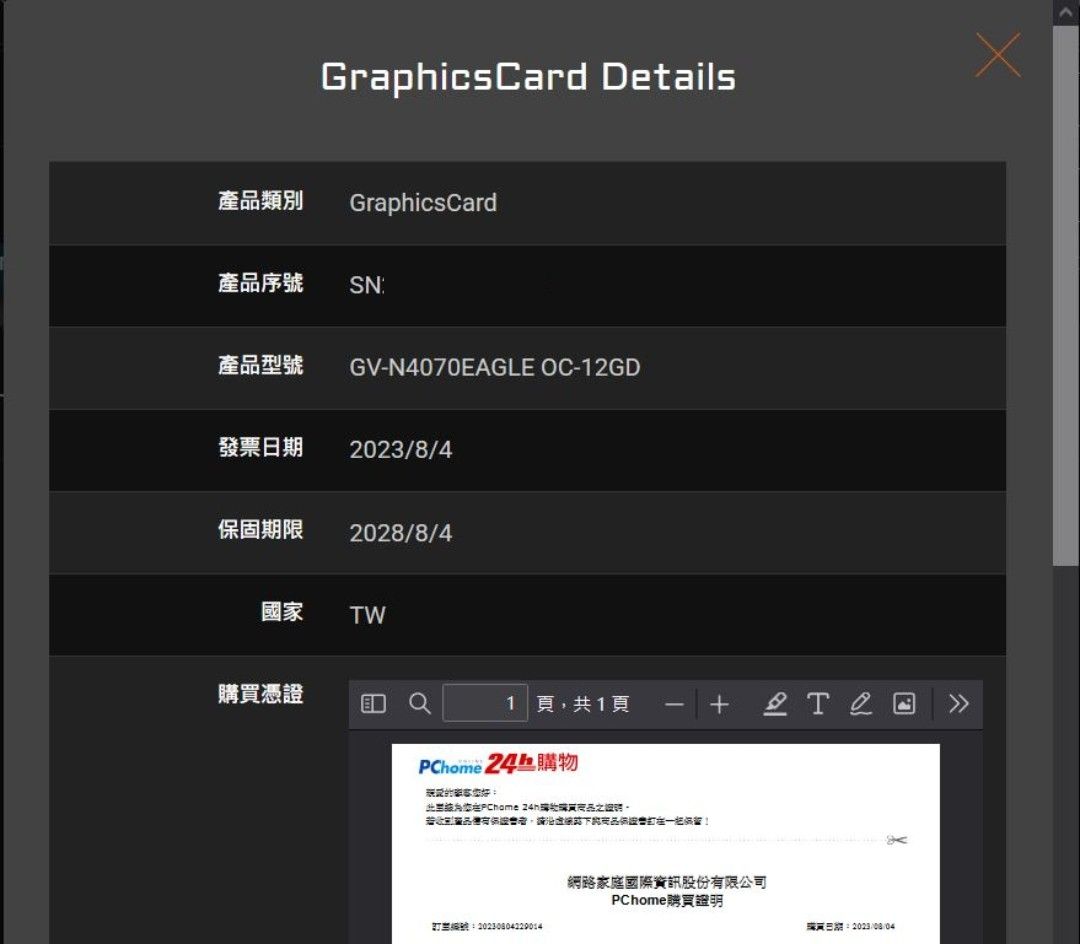Select the PDF text annotation tool
The image size is (1080, 944).
click(x=818, y=704)
